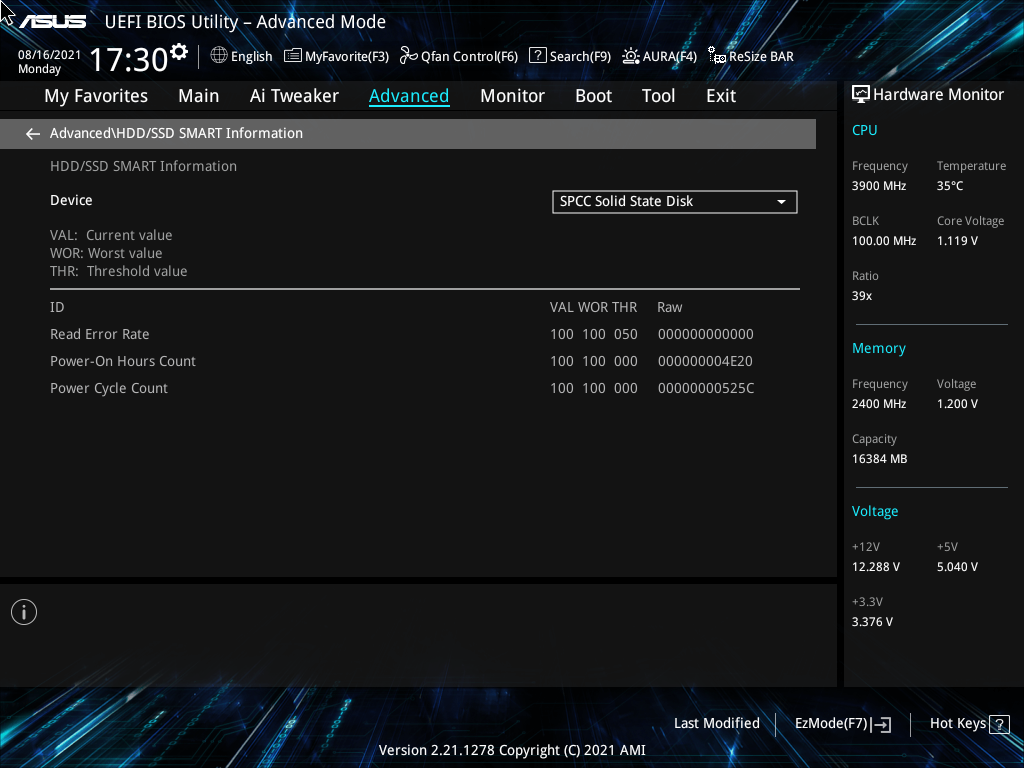
Task: Open the Main tab
Action: 199,96
